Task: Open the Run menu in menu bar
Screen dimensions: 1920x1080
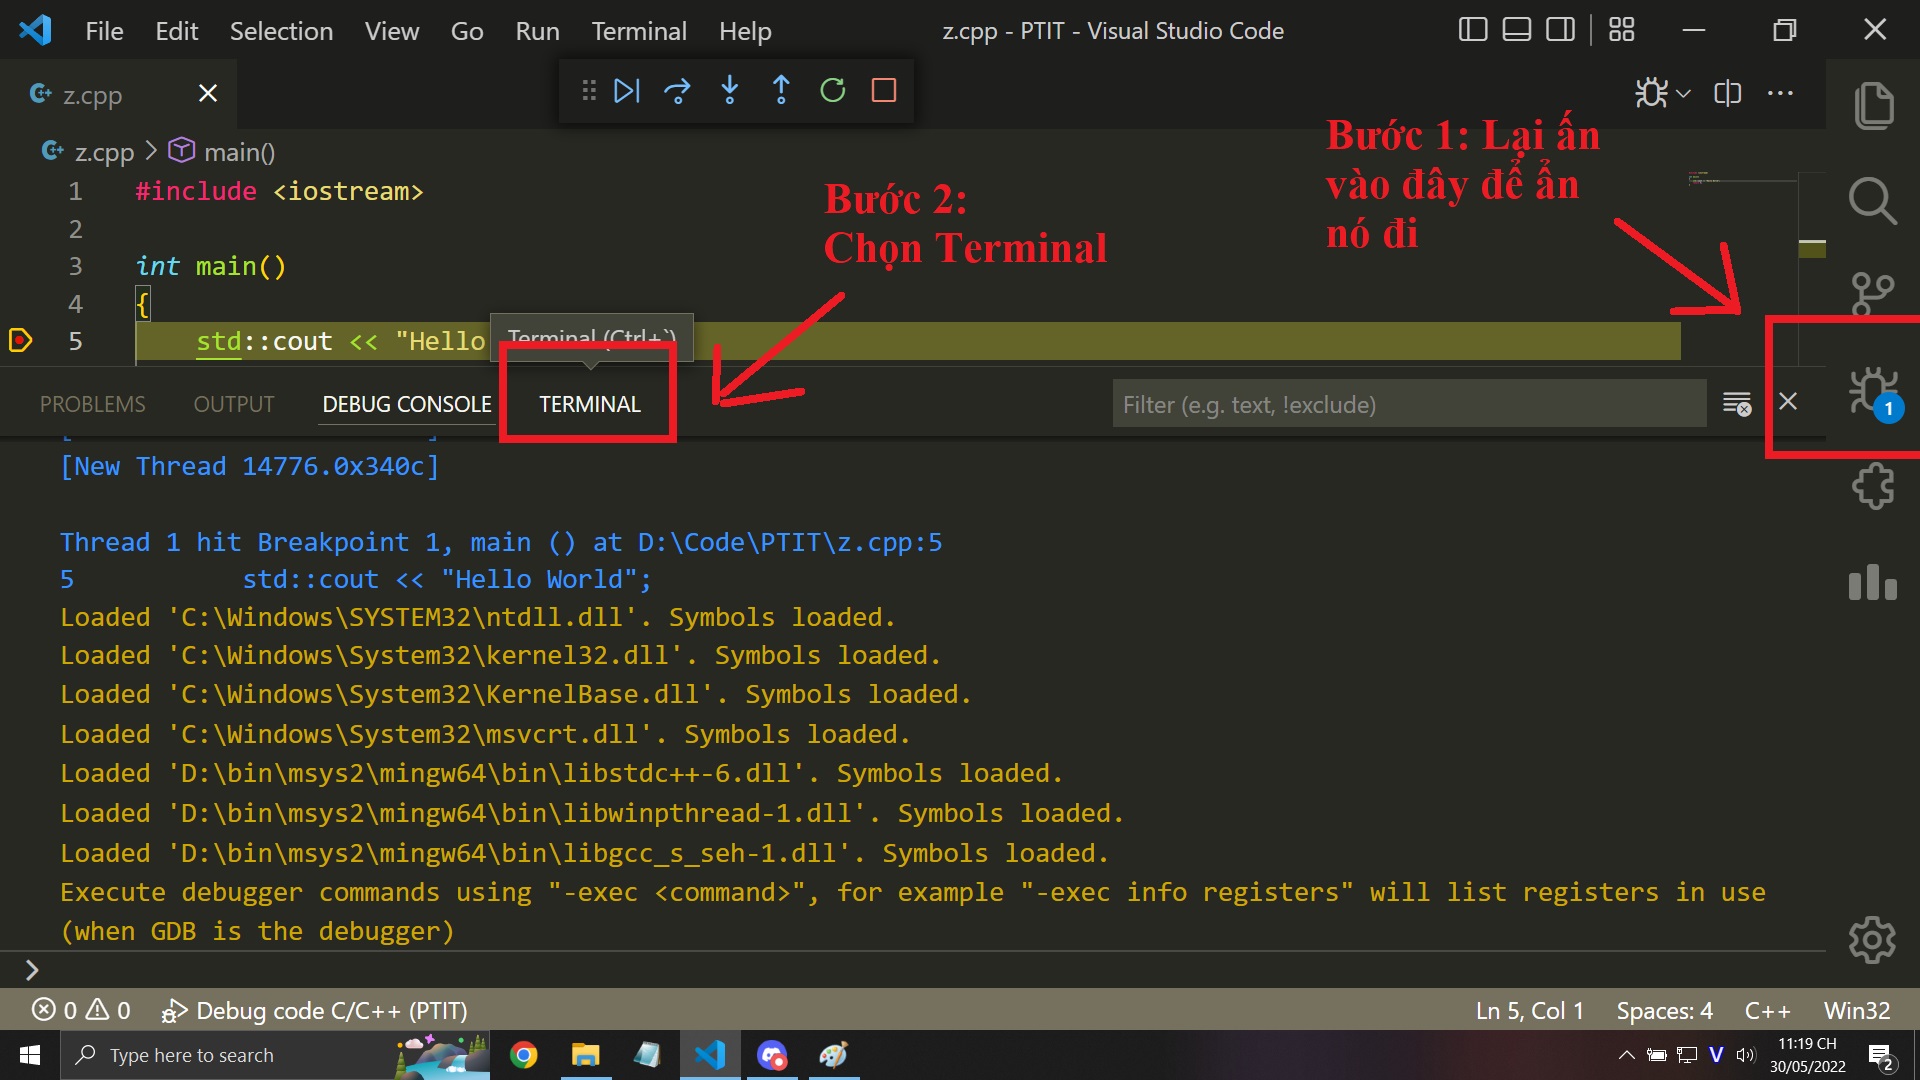Action: [537, 29]
